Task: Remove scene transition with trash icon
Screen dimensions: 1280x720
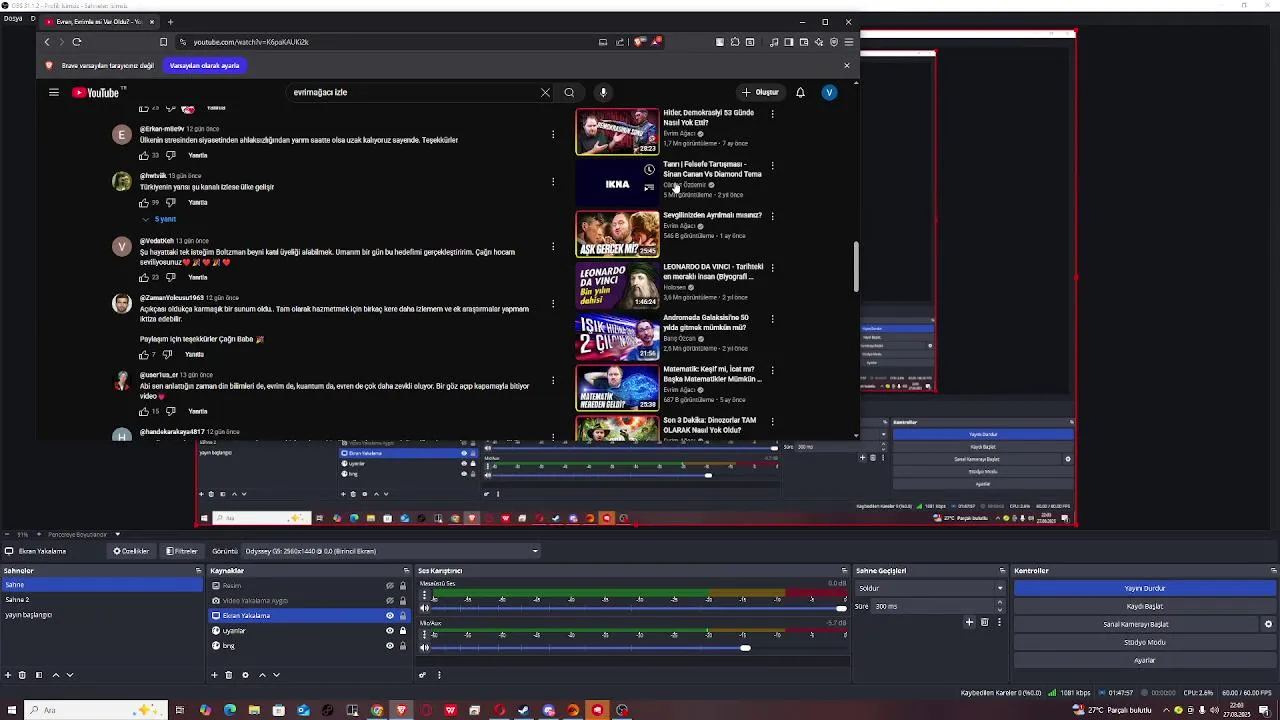Action: (x=984, y=622)
